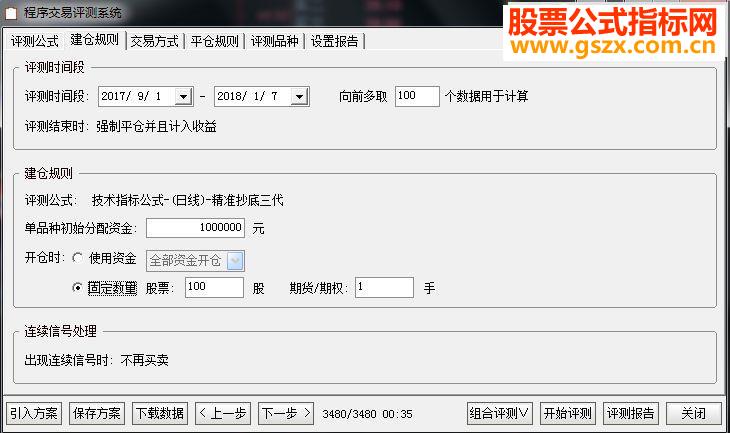Click the 股票 quantity field showing 100
The image size is (730, 433).
tap(214, 287)
